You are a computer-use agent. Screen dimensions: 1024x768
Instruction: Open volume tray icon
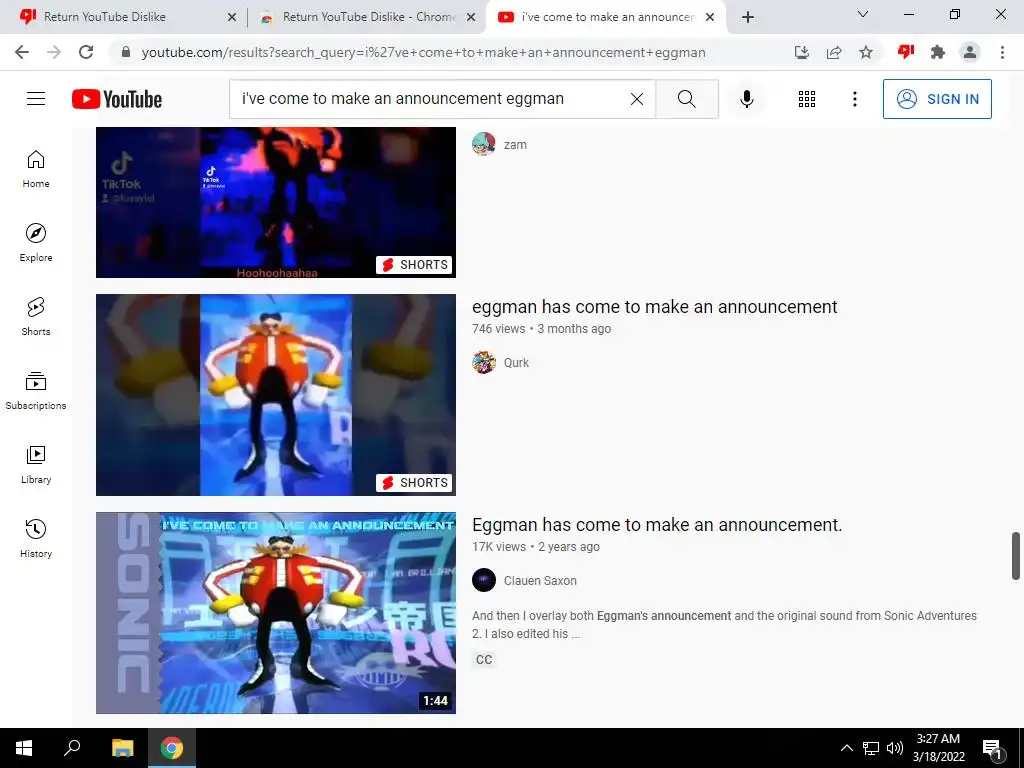coord(895,748)
